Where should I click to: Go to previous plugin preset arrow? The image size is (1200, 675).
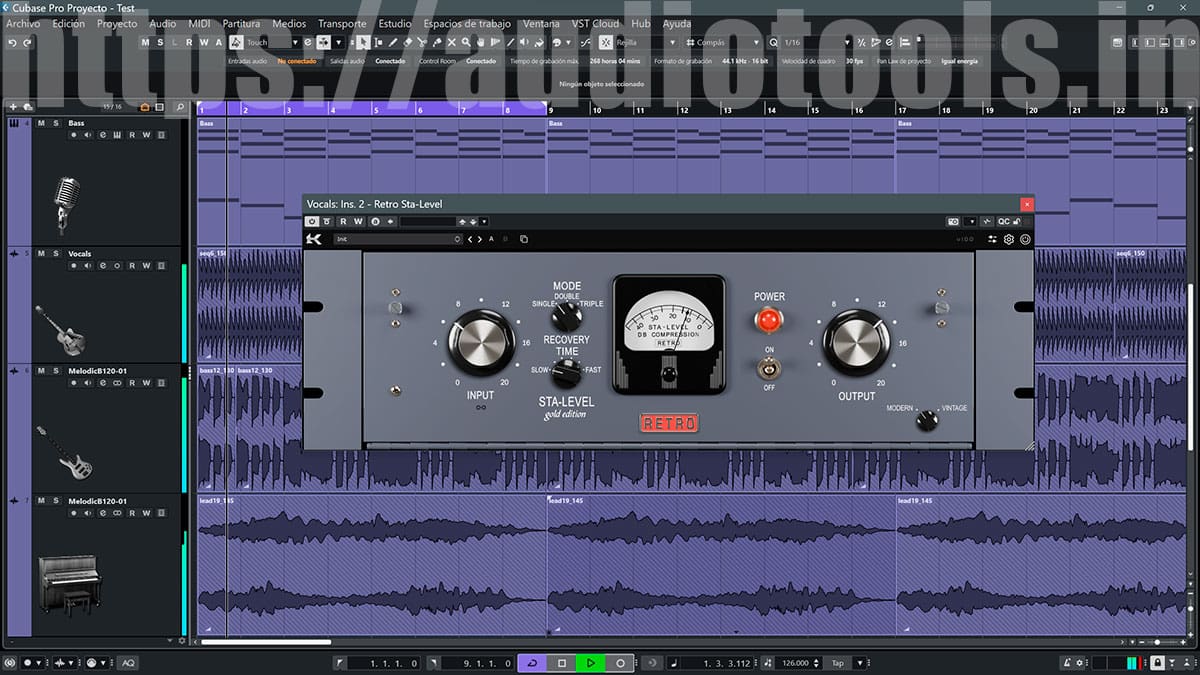[x=470, y=240]
